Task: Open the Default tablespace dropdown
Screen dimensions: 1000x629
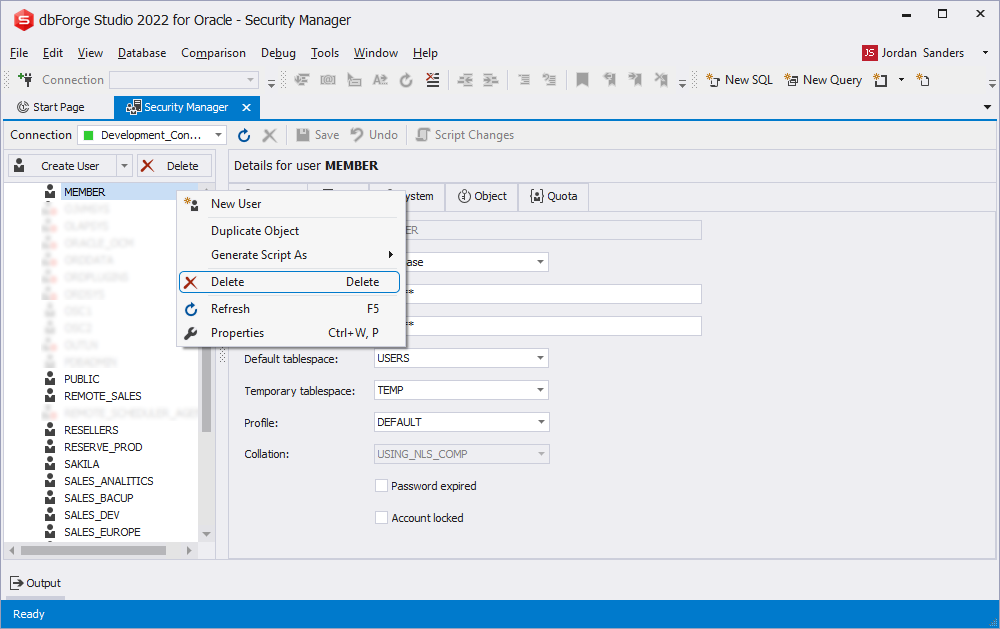Action: [540, 359]
